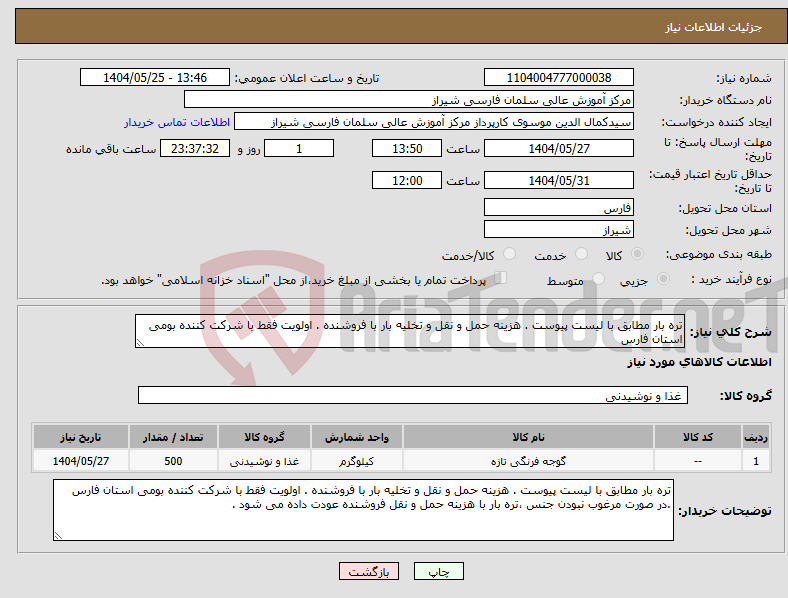Click the resize handle of description textarea
The height and width of the screenshot is (598, 788).
pos(140,343)
